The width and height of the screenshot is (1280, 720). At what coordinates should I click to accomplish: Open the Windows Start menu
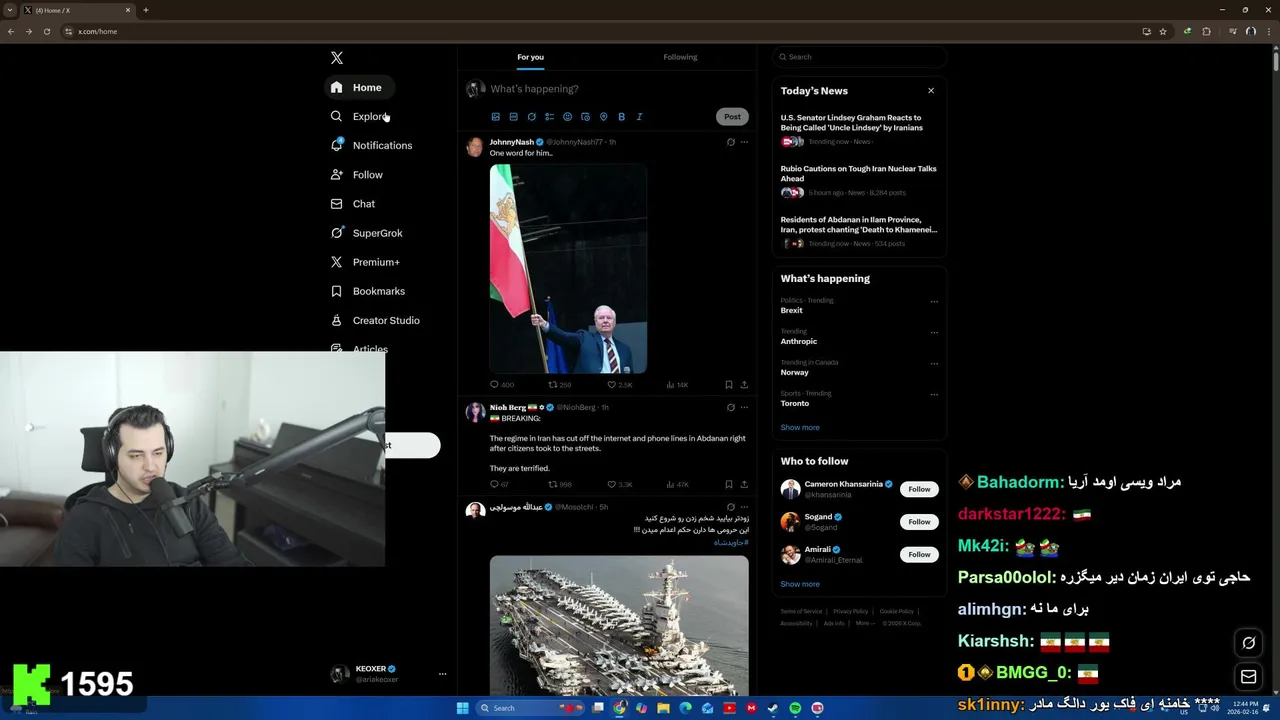462,708
